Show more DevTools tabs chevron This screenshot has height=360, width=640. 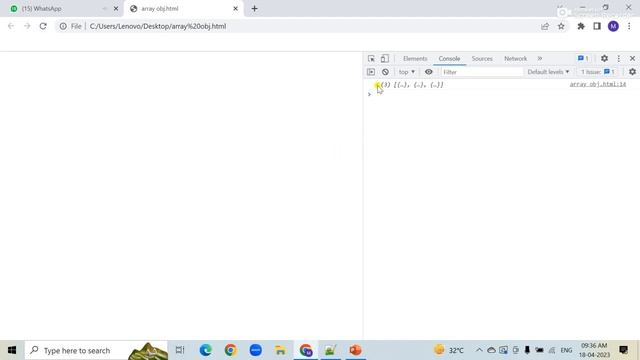point(540,59)
